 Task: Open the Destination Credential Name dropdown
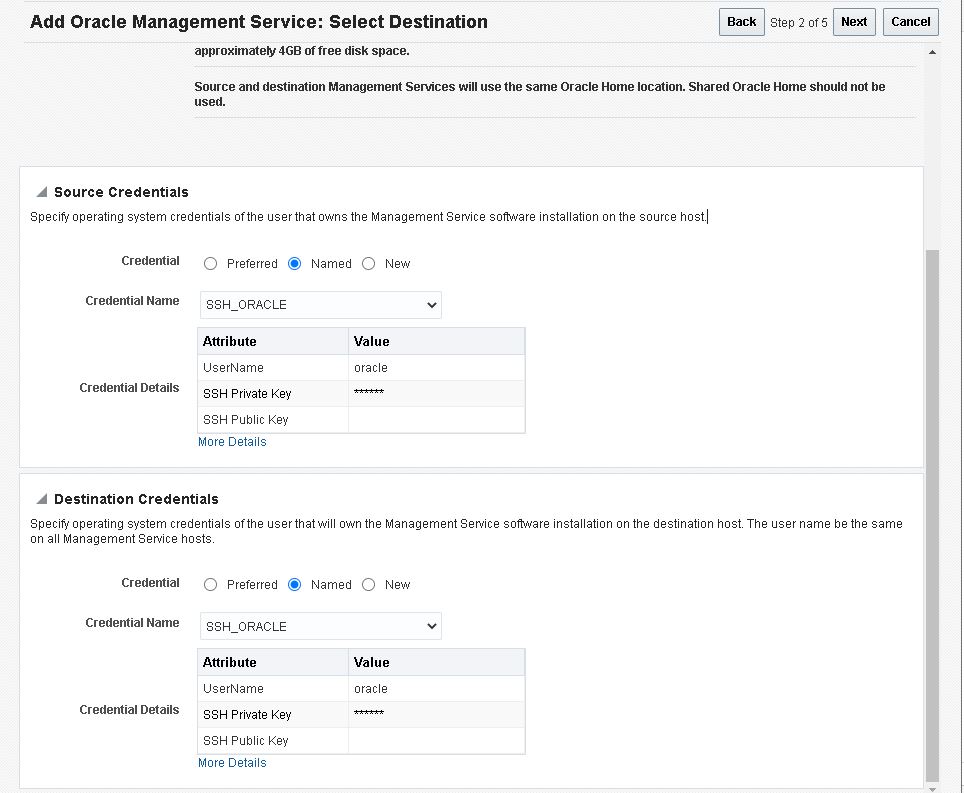[433, 626]
